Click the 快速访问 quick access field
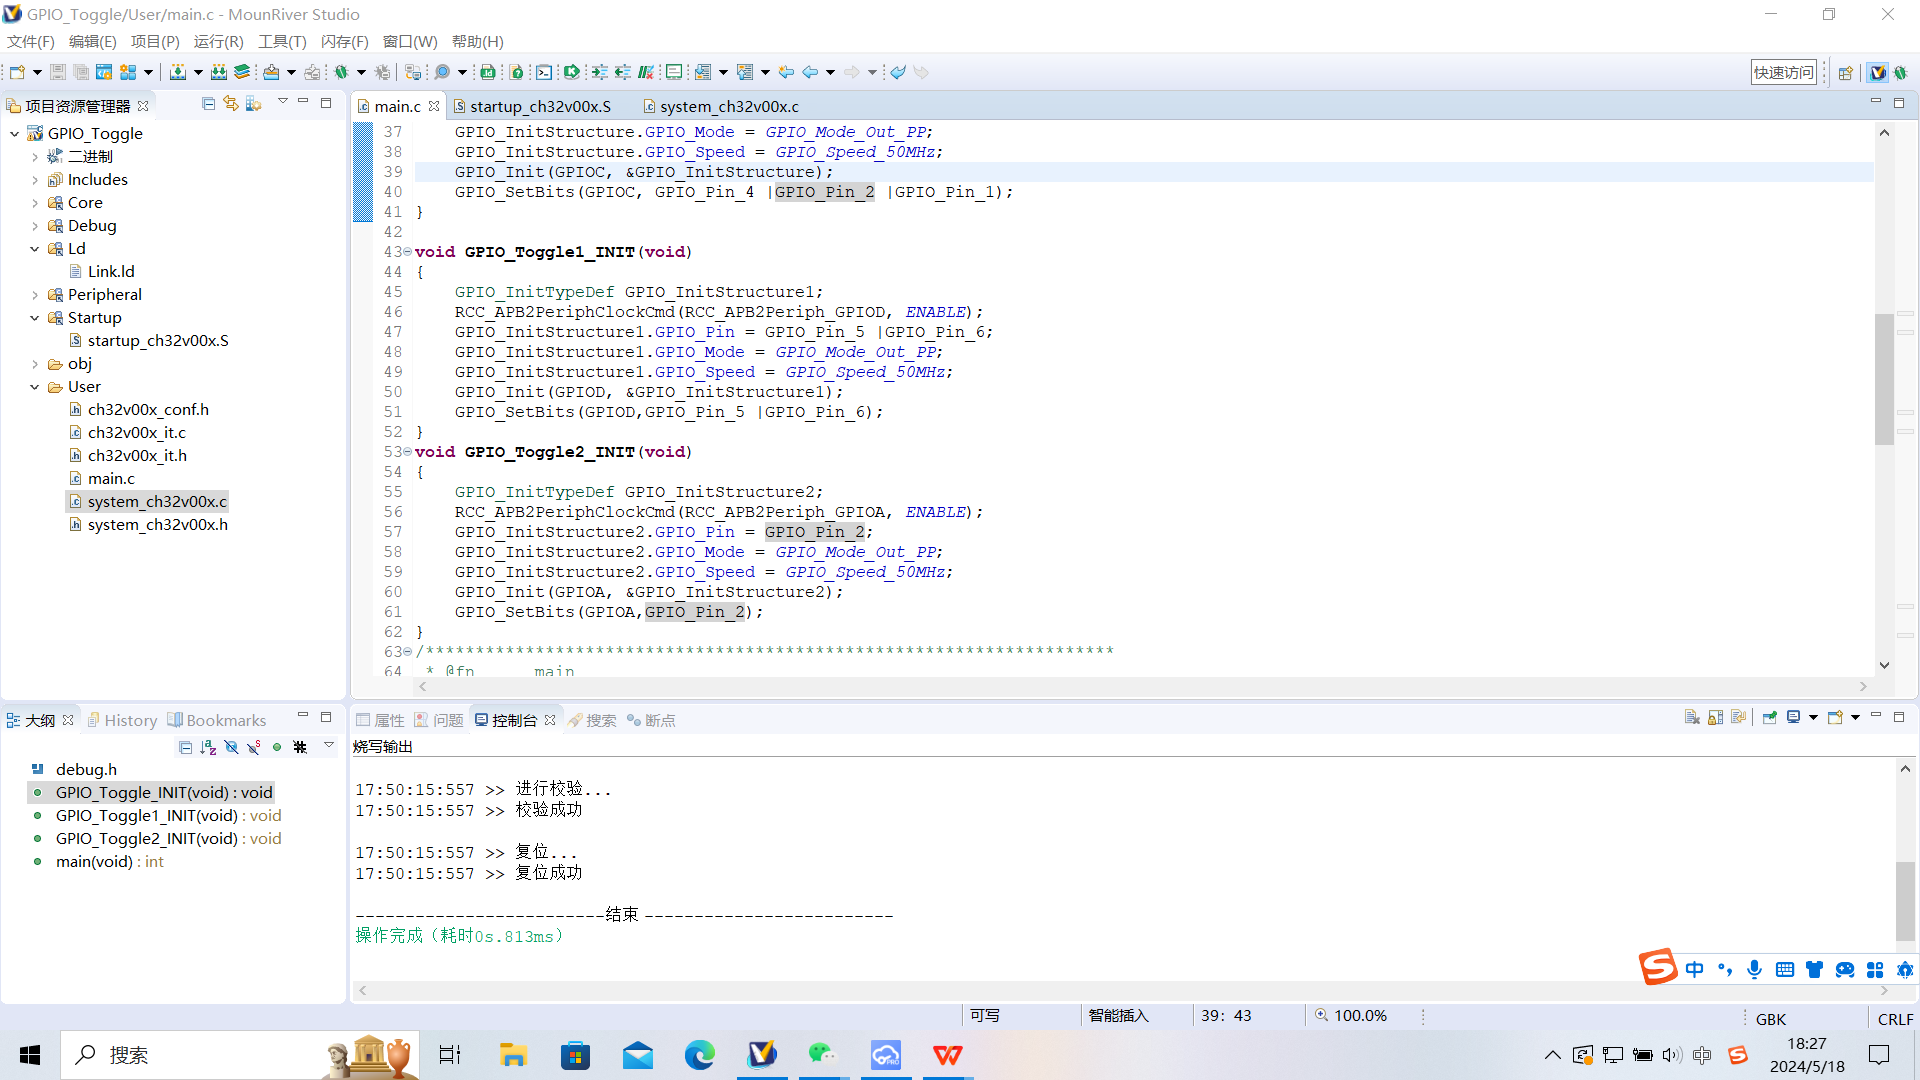Screen dimensions: 1920x1080 tap(1783, 72)
